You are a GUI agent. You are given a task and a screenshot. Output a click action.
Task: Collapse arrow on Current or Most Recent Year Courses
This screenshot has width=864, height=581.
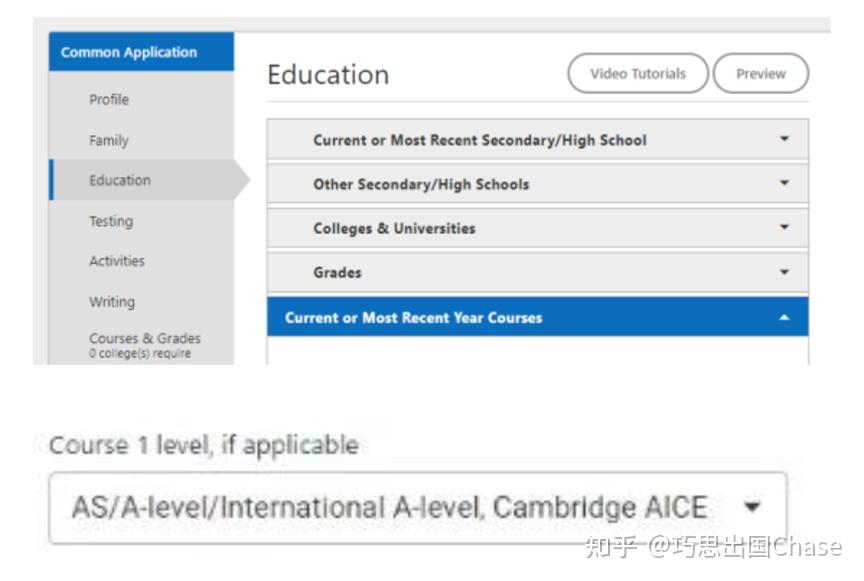pyautogui.click(x=784, y=318)
